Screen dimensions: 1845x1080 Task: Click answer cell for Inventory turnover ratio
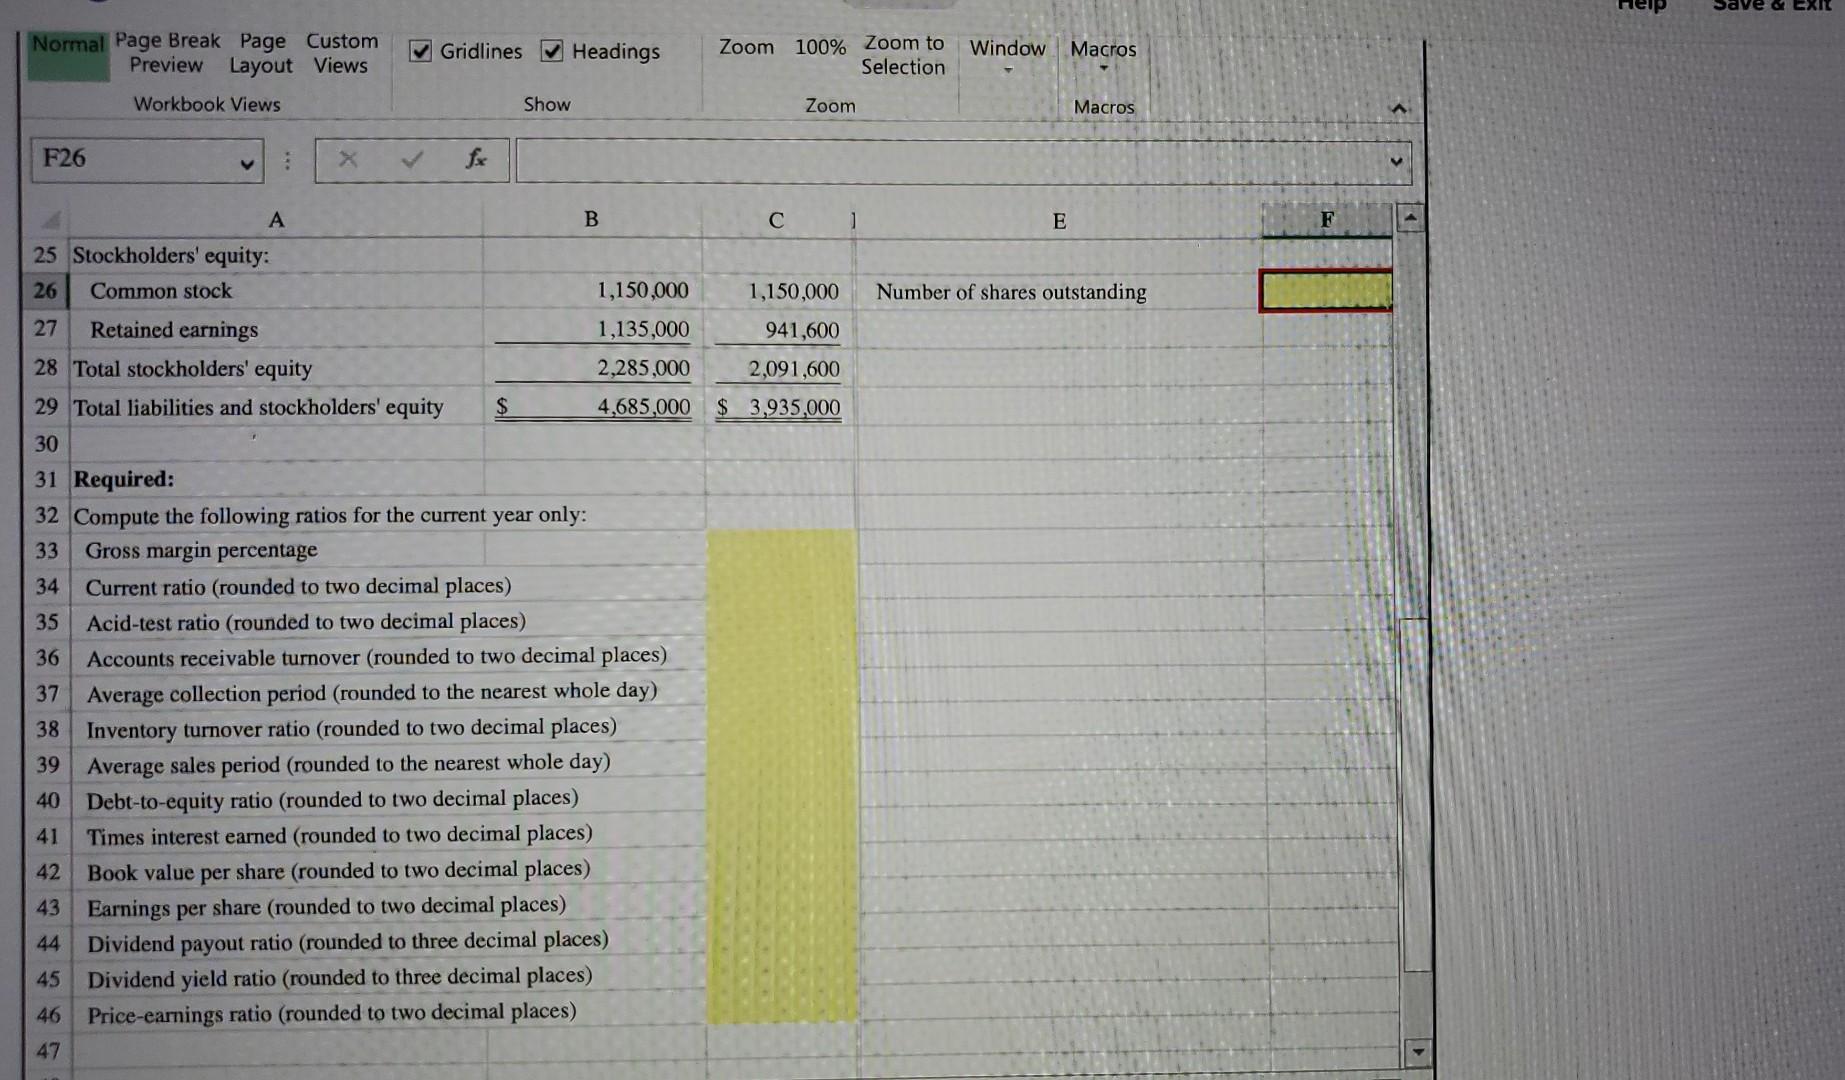[781, 730]
